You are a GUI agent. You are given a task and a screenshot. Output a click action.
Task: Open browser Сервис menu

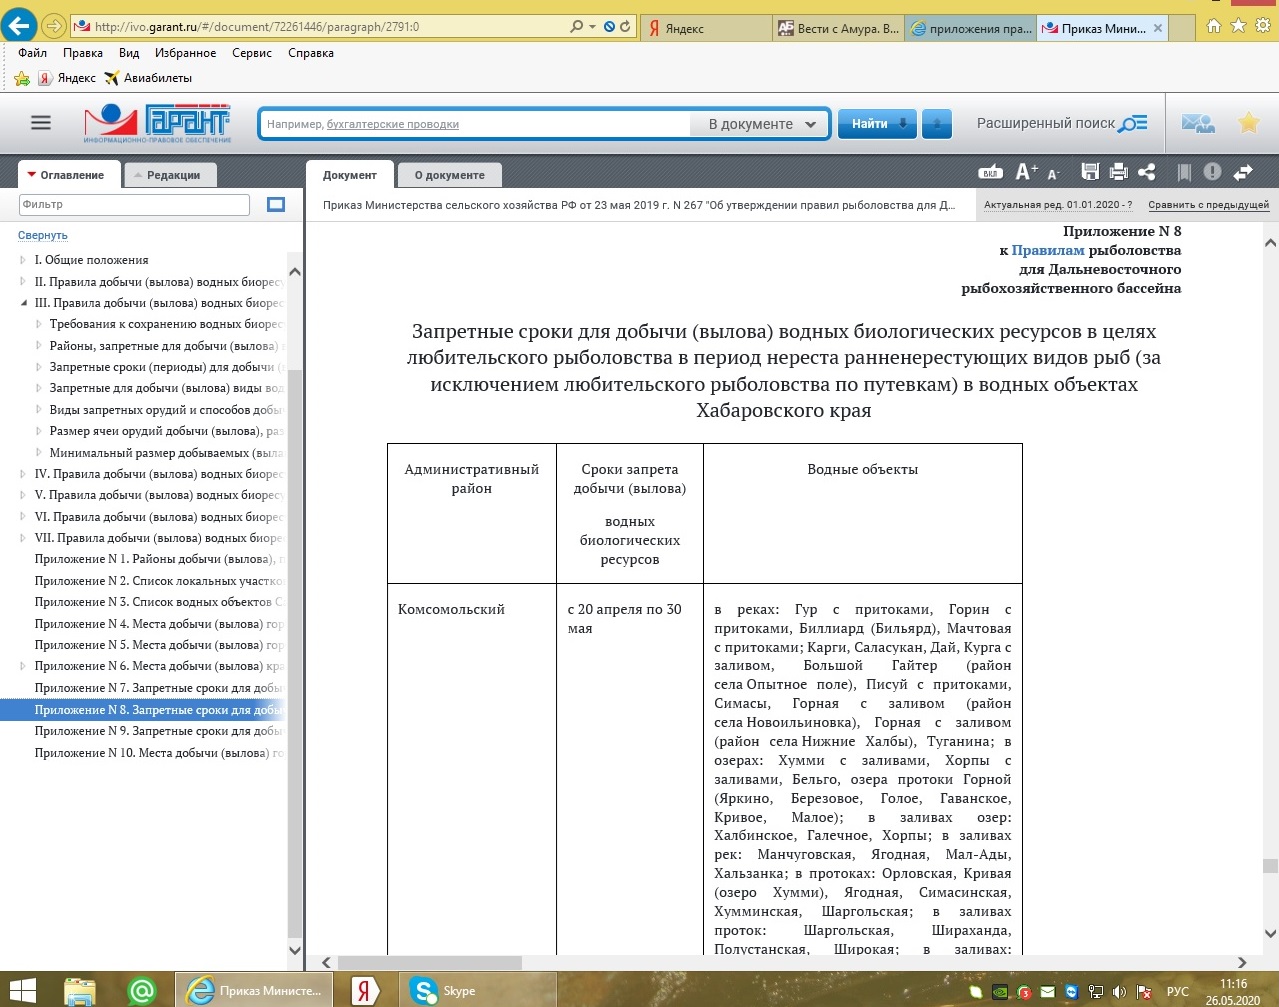coord(251,53)
